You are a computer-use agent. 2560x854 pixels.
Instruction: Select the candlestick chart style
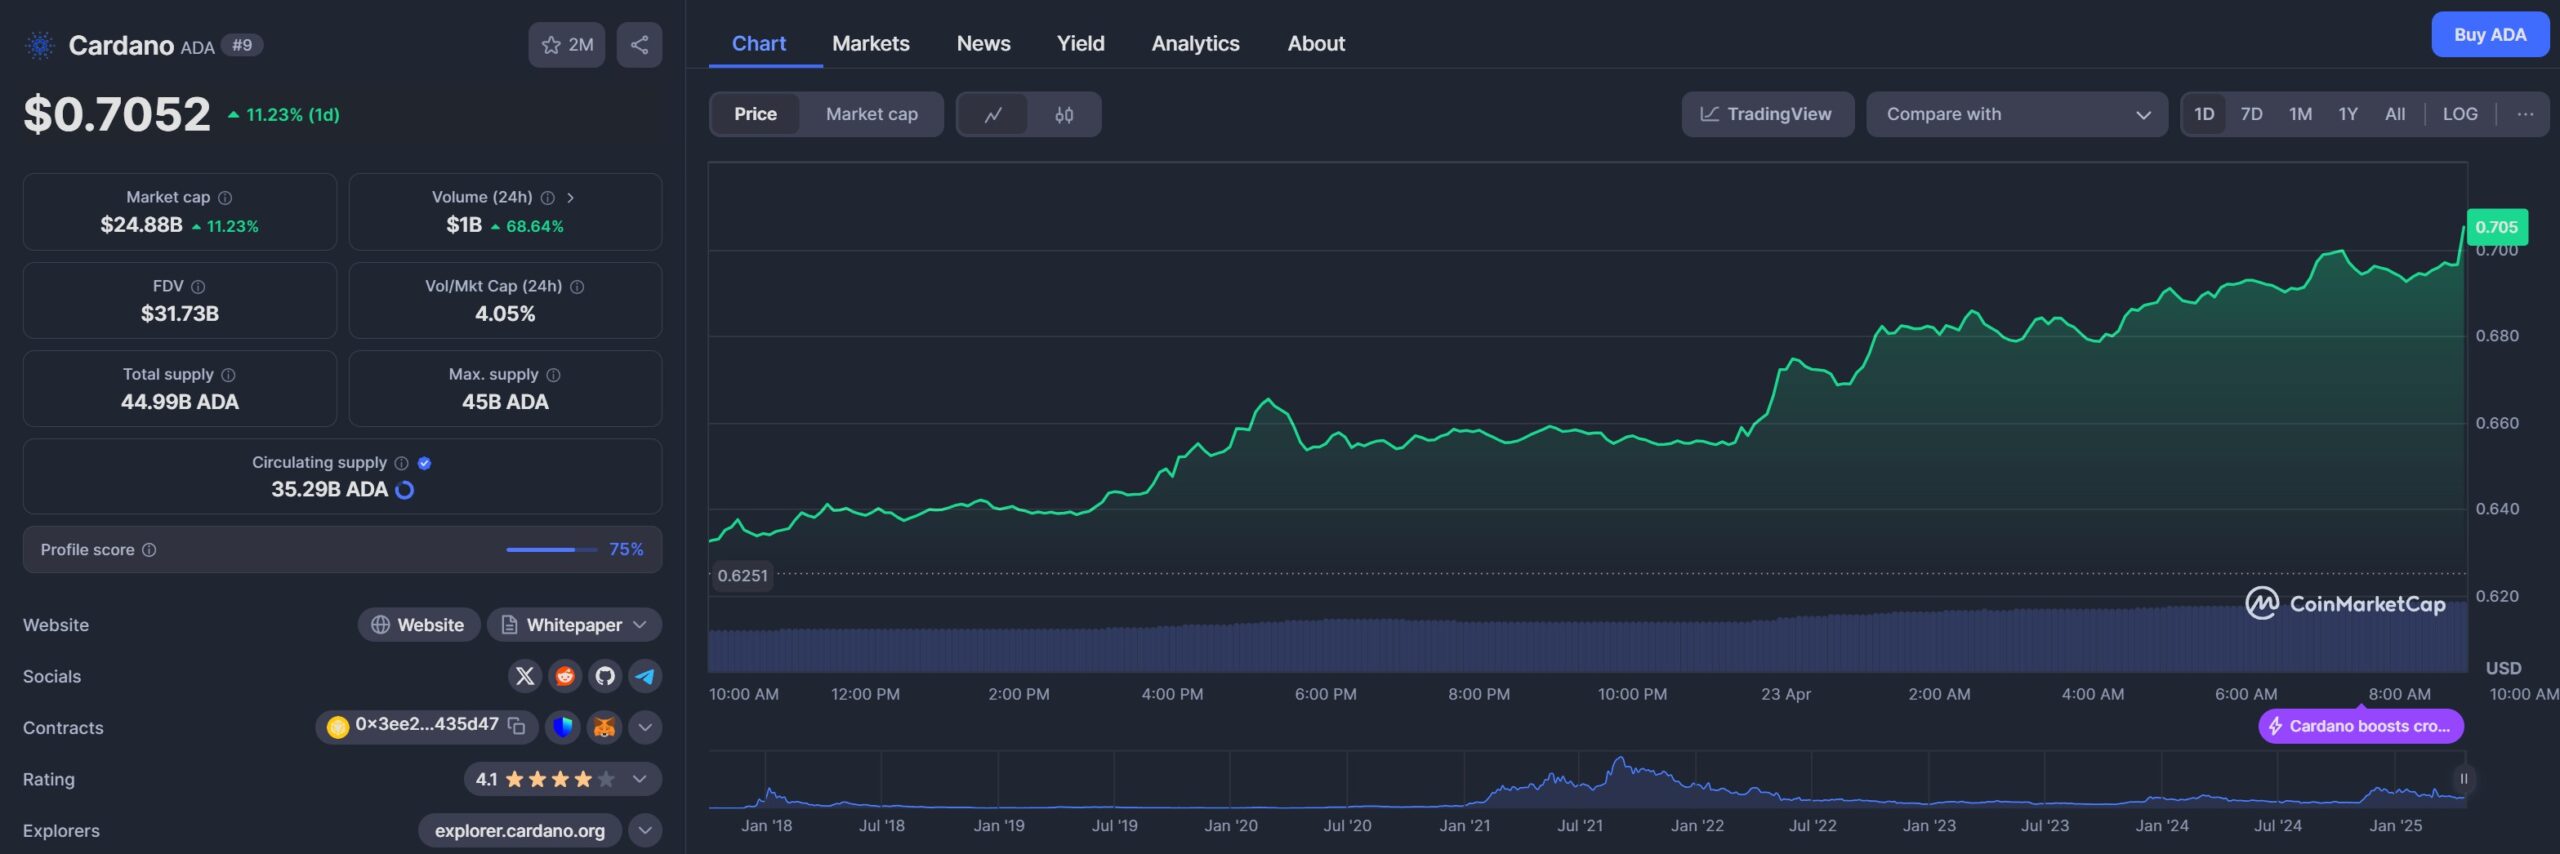pos(1064,114)
